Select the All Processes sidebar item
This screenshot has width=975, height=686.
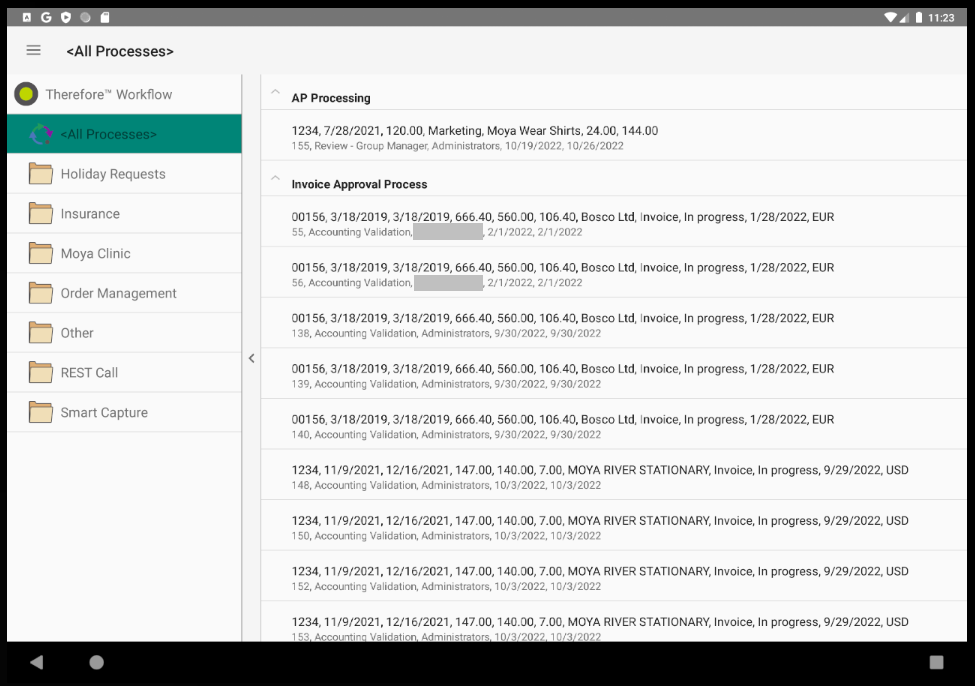pyautogui.click(x=124, y=134)
